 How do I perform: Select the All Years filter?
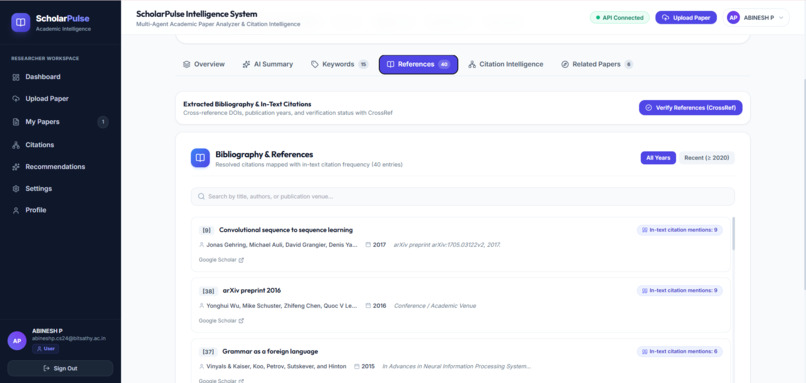point(658,158)
